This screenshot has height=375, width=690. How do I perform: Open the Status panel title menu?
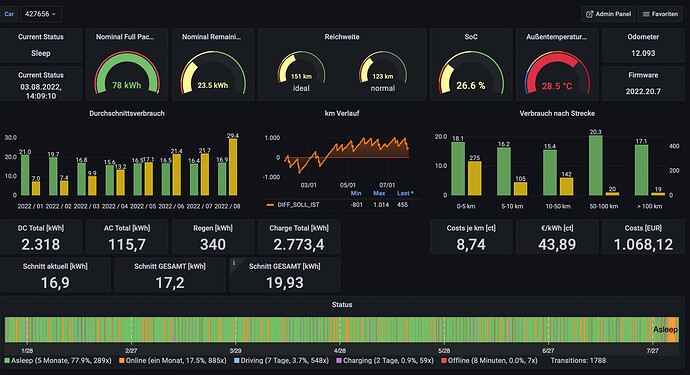342,305
